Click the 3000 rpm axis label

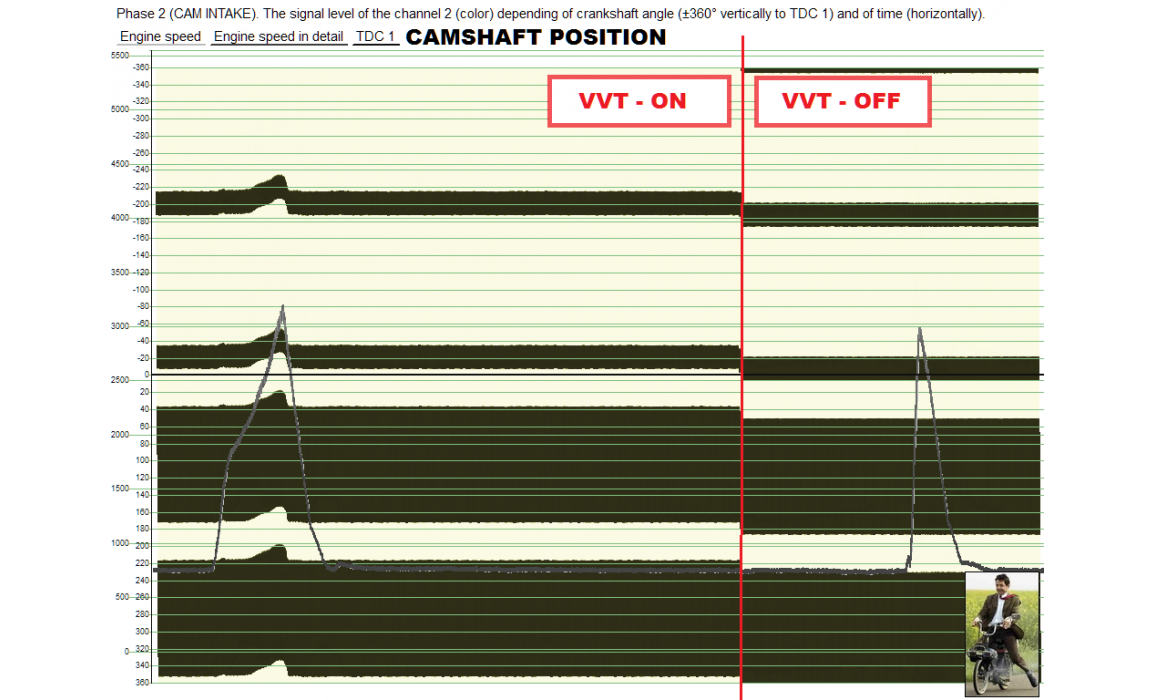coord(120,326)
